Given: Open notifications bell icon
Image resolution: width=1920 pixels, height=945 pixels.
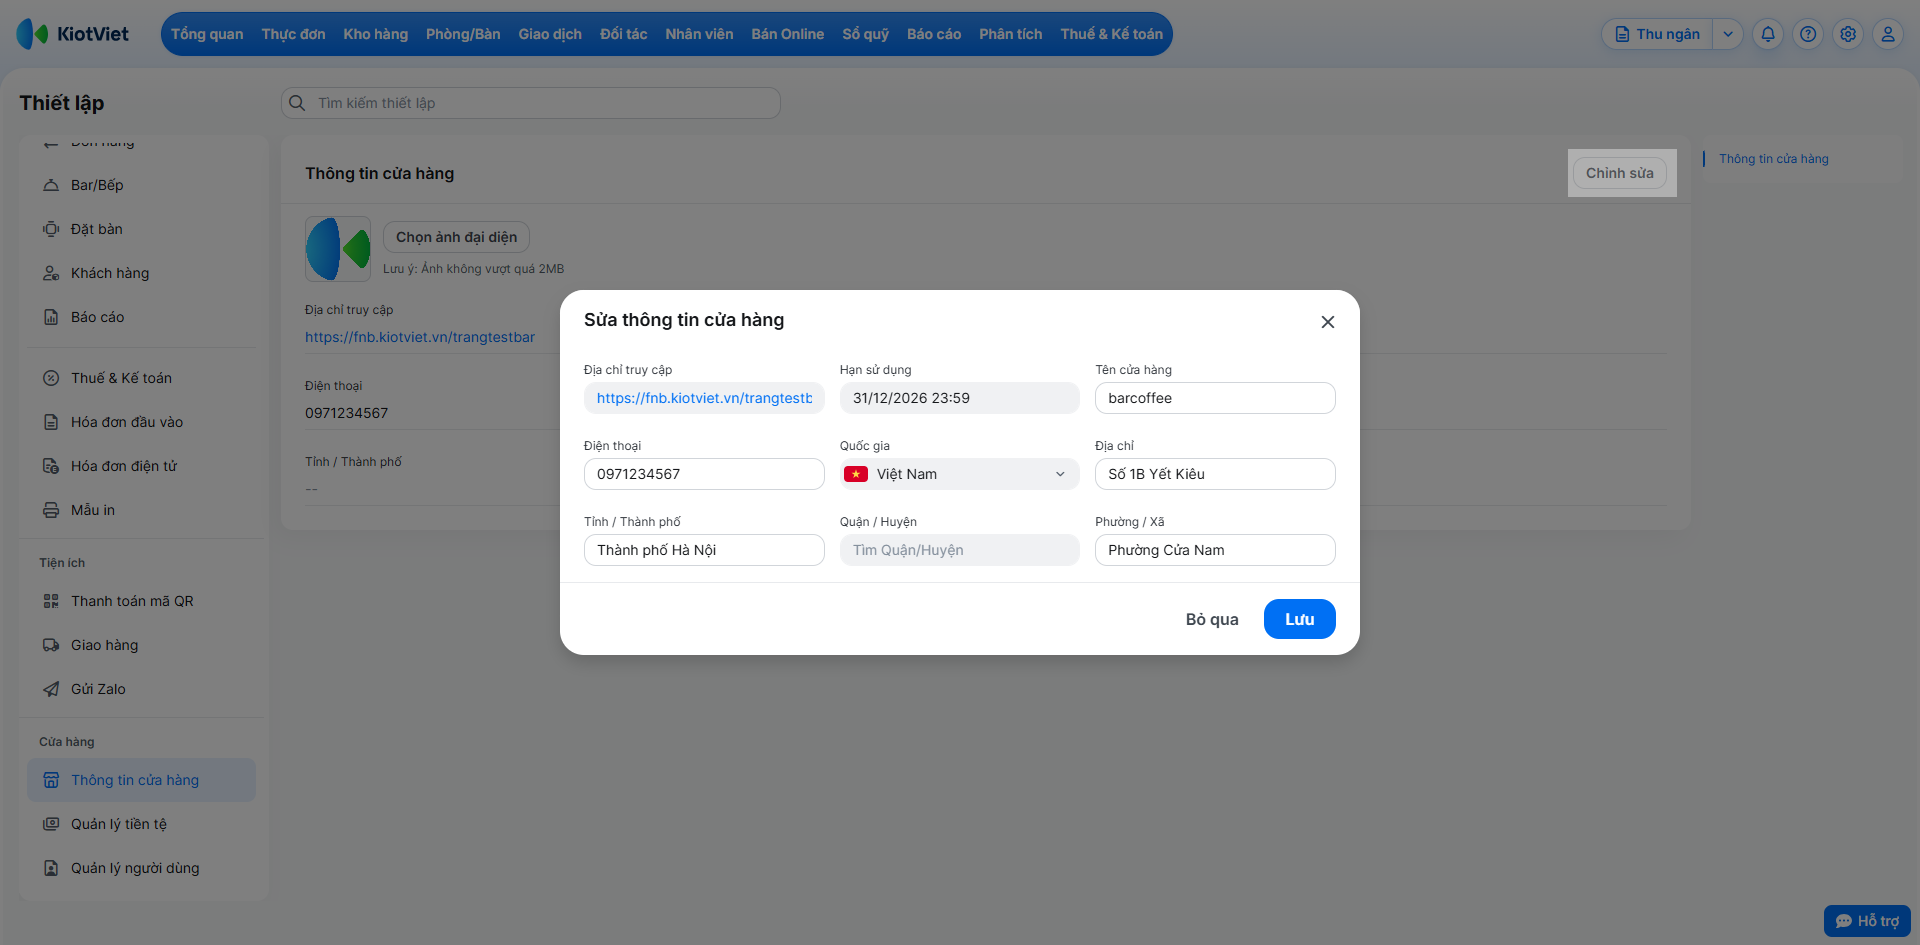Looking at the screenshot, I should coord(1768,34).
